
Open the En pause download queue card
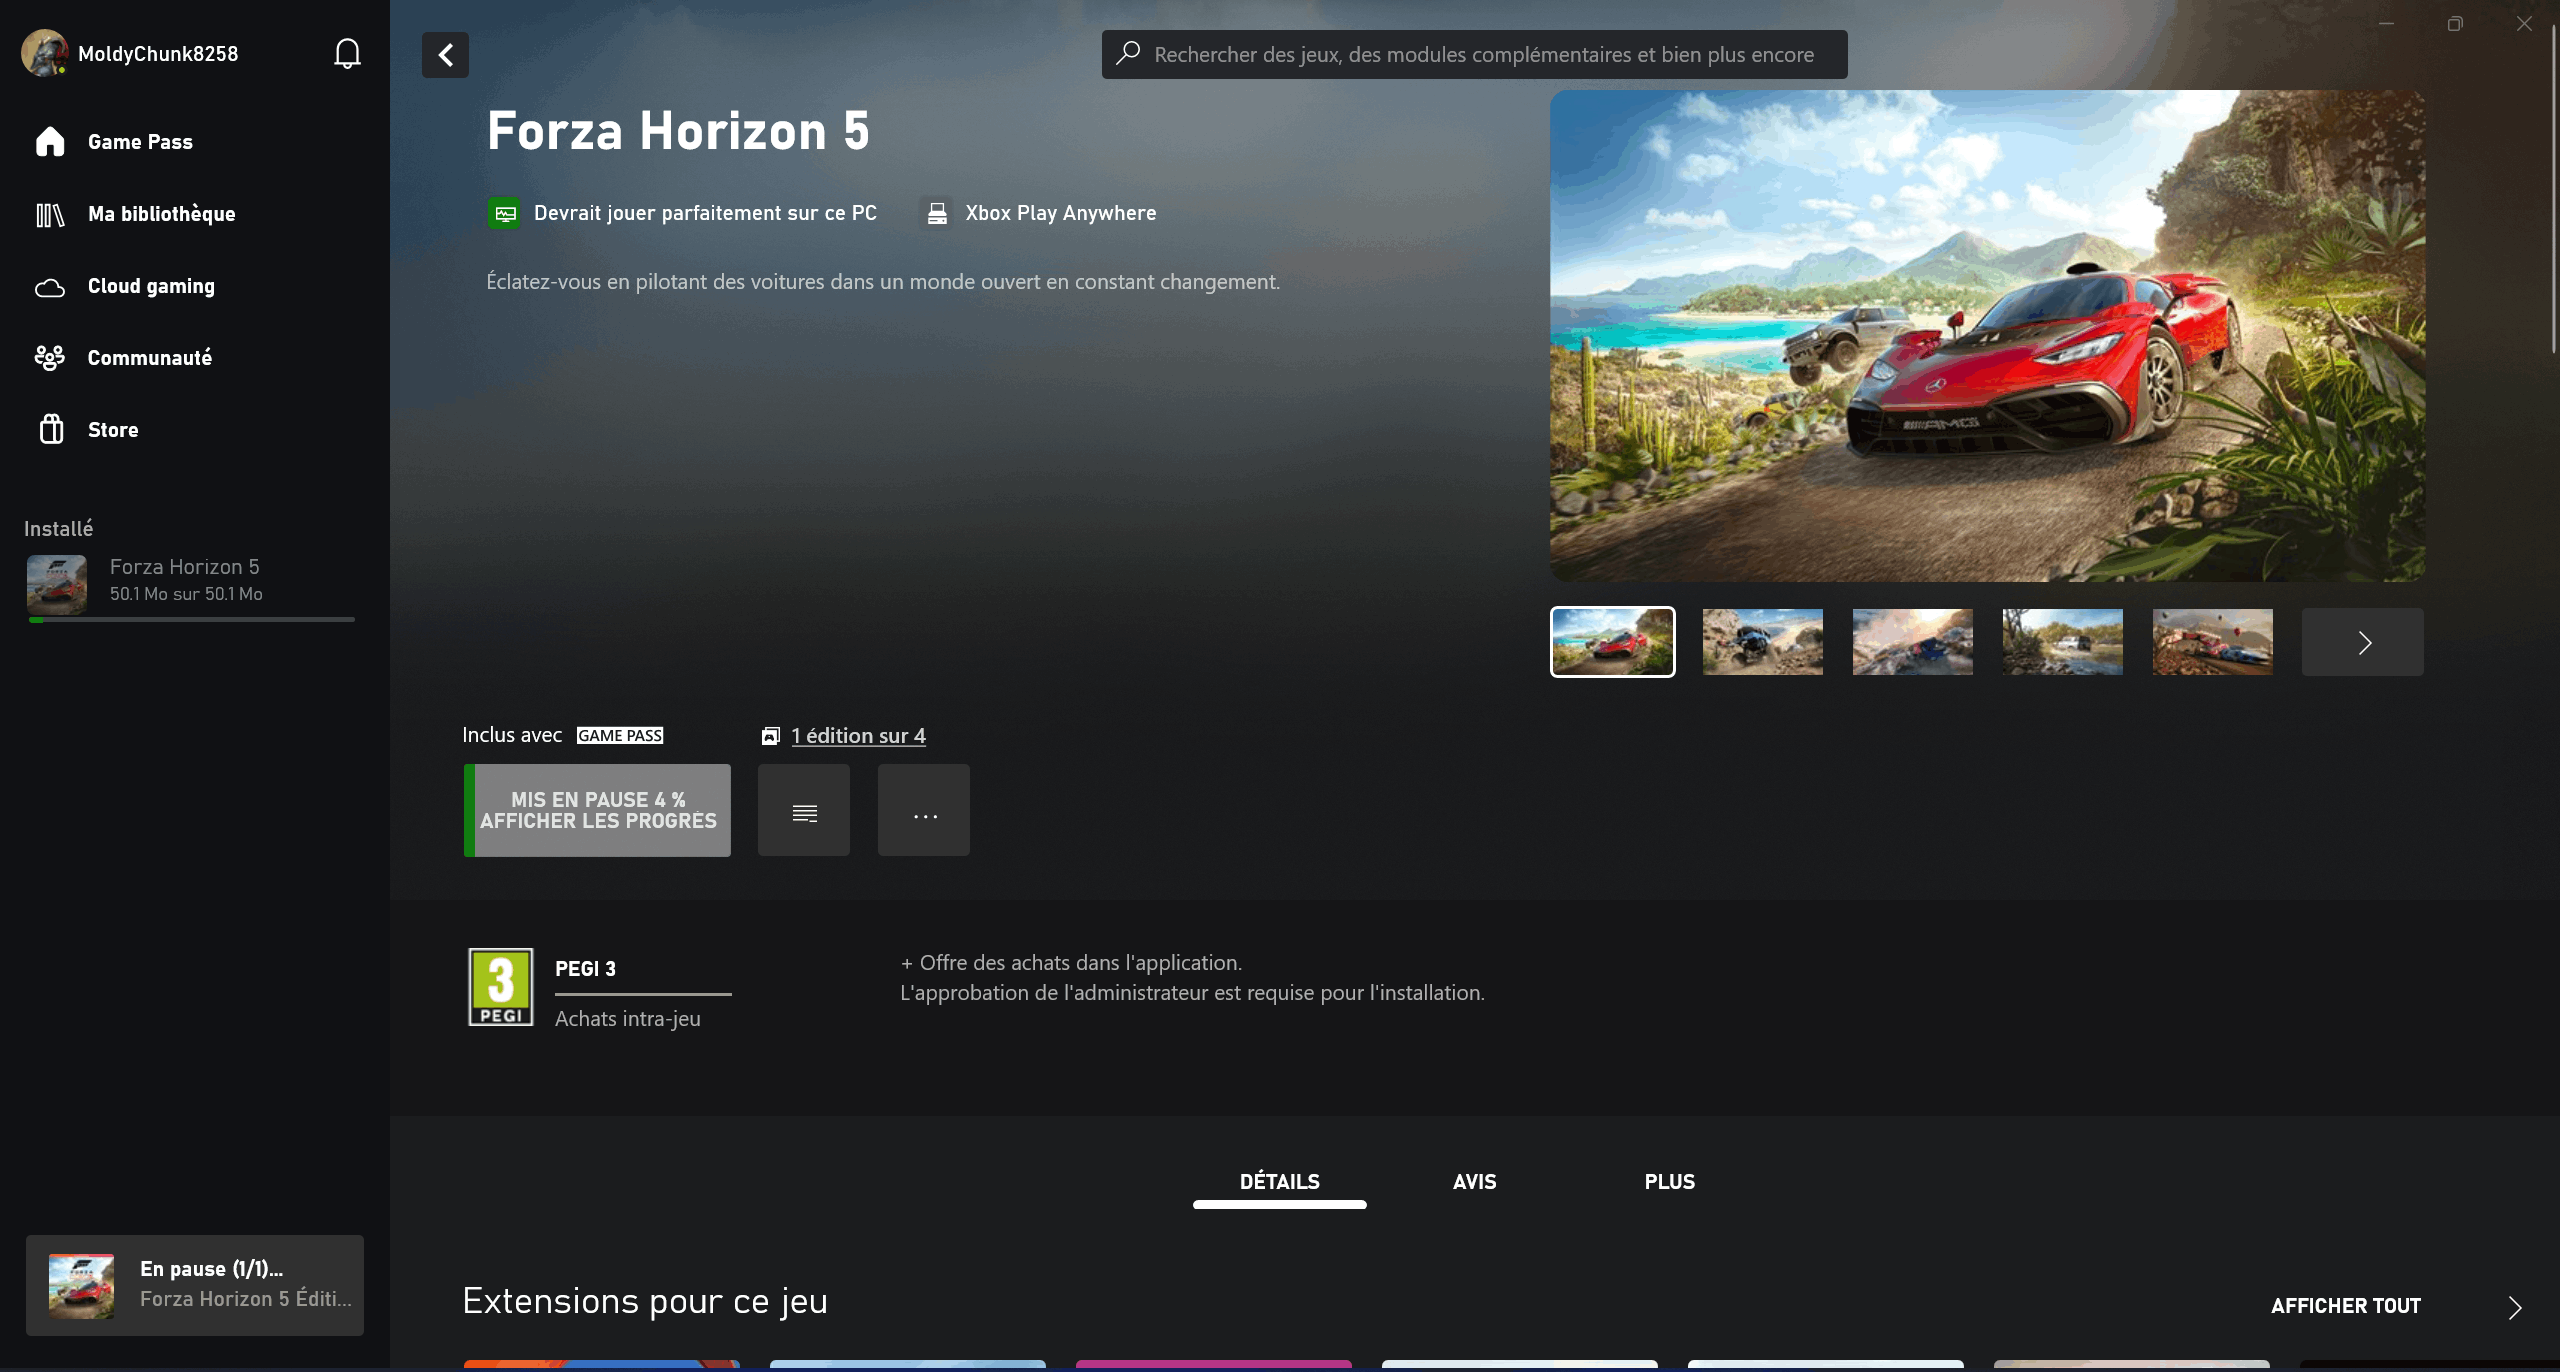[x=195, y=1285]
